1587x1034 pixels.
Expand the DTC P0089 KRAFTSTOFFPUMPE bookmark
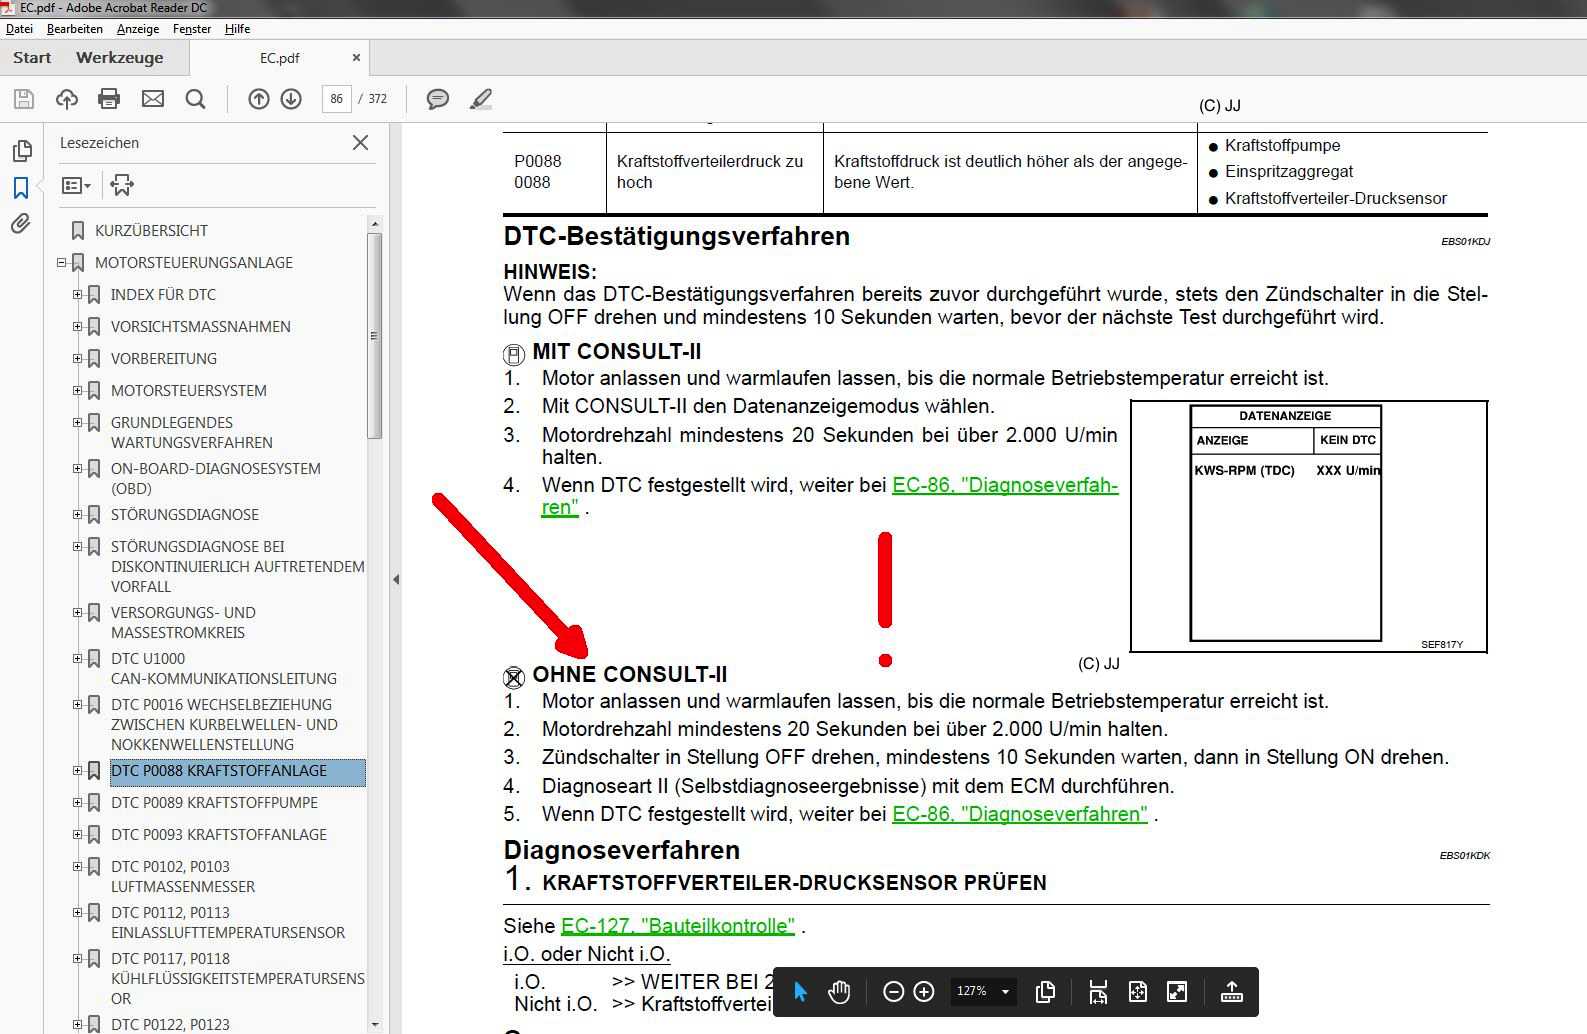click(77, 802)
